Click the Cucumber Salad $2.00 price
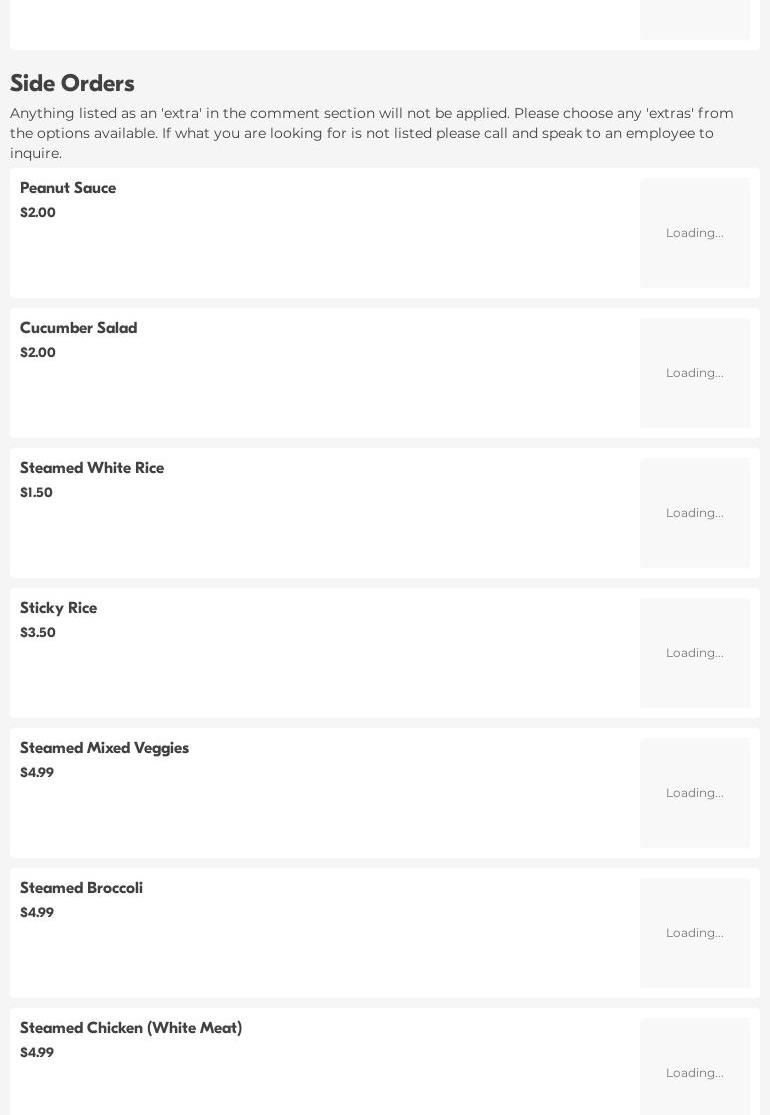Image resolution: width=770 pixels, height=1115 pixels. pos(38,353)
